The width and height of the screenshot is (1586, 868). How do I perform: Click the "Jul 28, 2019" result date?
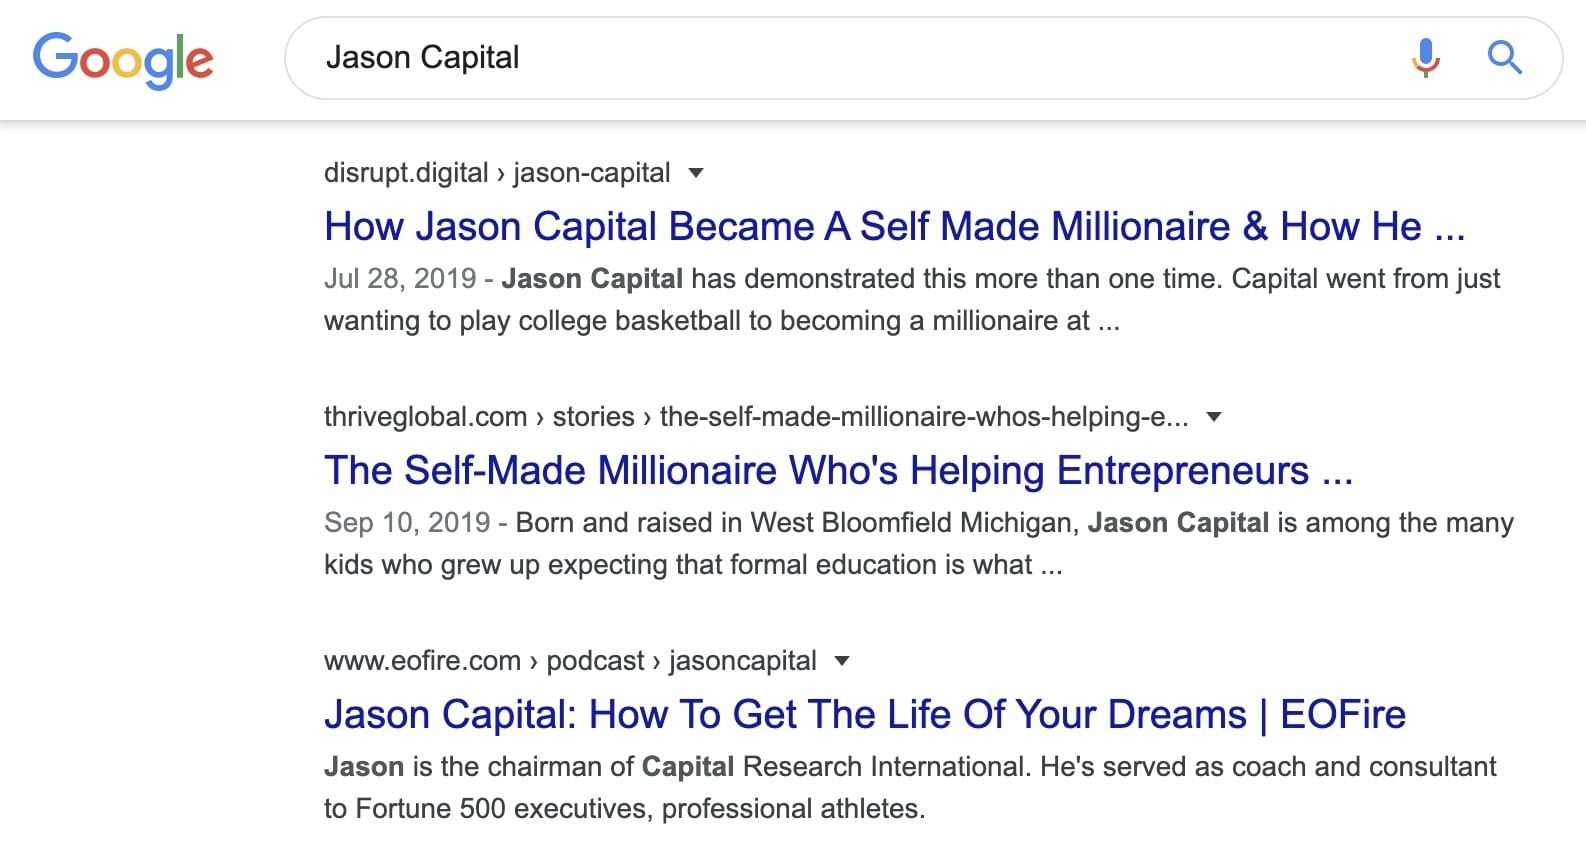[x=400, y=279]
